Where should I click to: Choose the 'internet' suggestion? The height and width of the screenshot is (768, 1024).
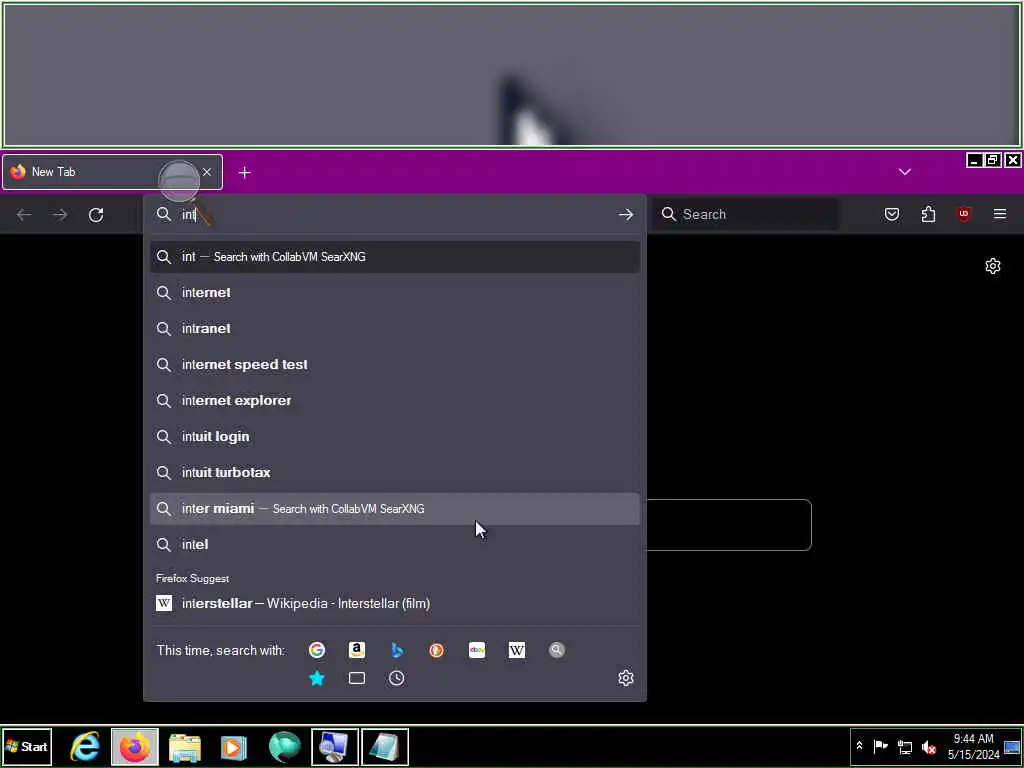tap(395, 293)
